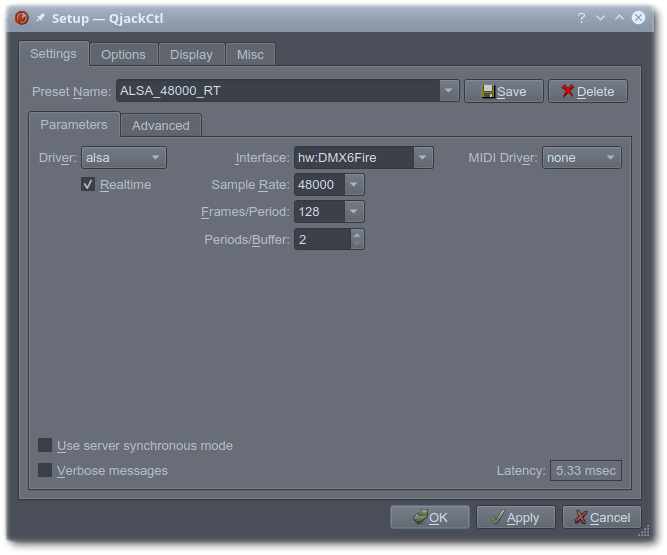The width and height of the screenshot is (667, 555).
Task: Open the MIDI Driver none dropdown
Action: coord(581,158)
